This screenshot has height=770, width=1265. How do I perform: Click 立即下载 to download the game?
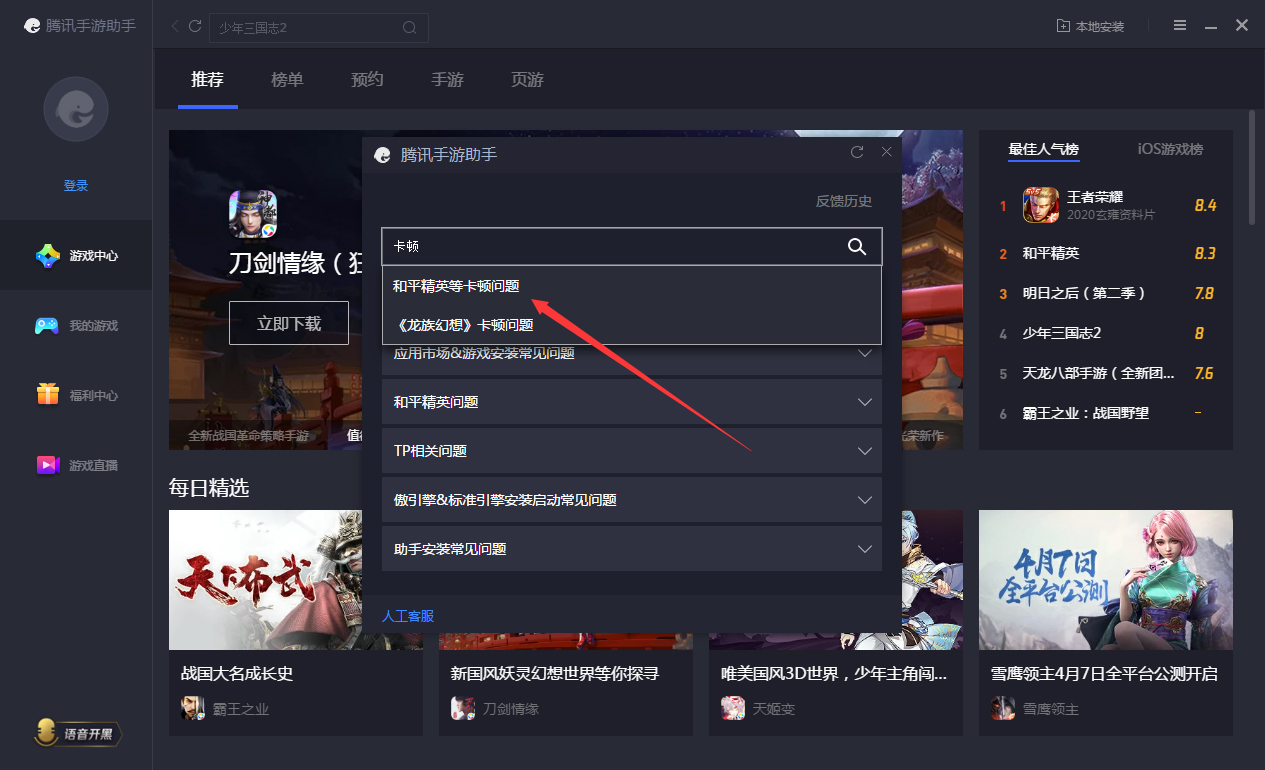coord(289,322)
